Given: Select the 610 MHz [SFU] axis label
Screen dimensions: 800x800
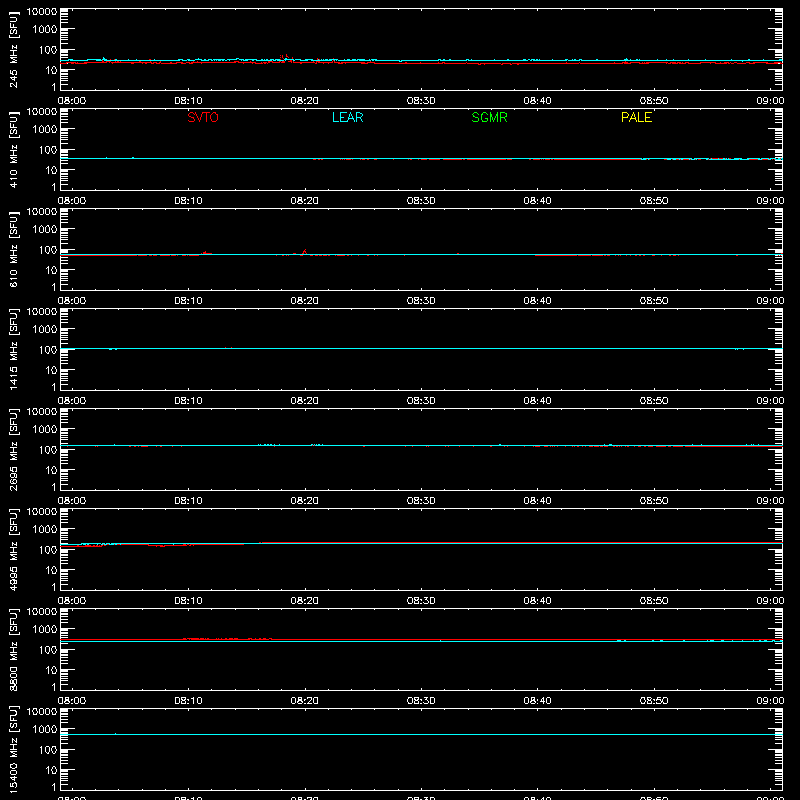Looking at the screenshot, I should [x=13, y=249].
